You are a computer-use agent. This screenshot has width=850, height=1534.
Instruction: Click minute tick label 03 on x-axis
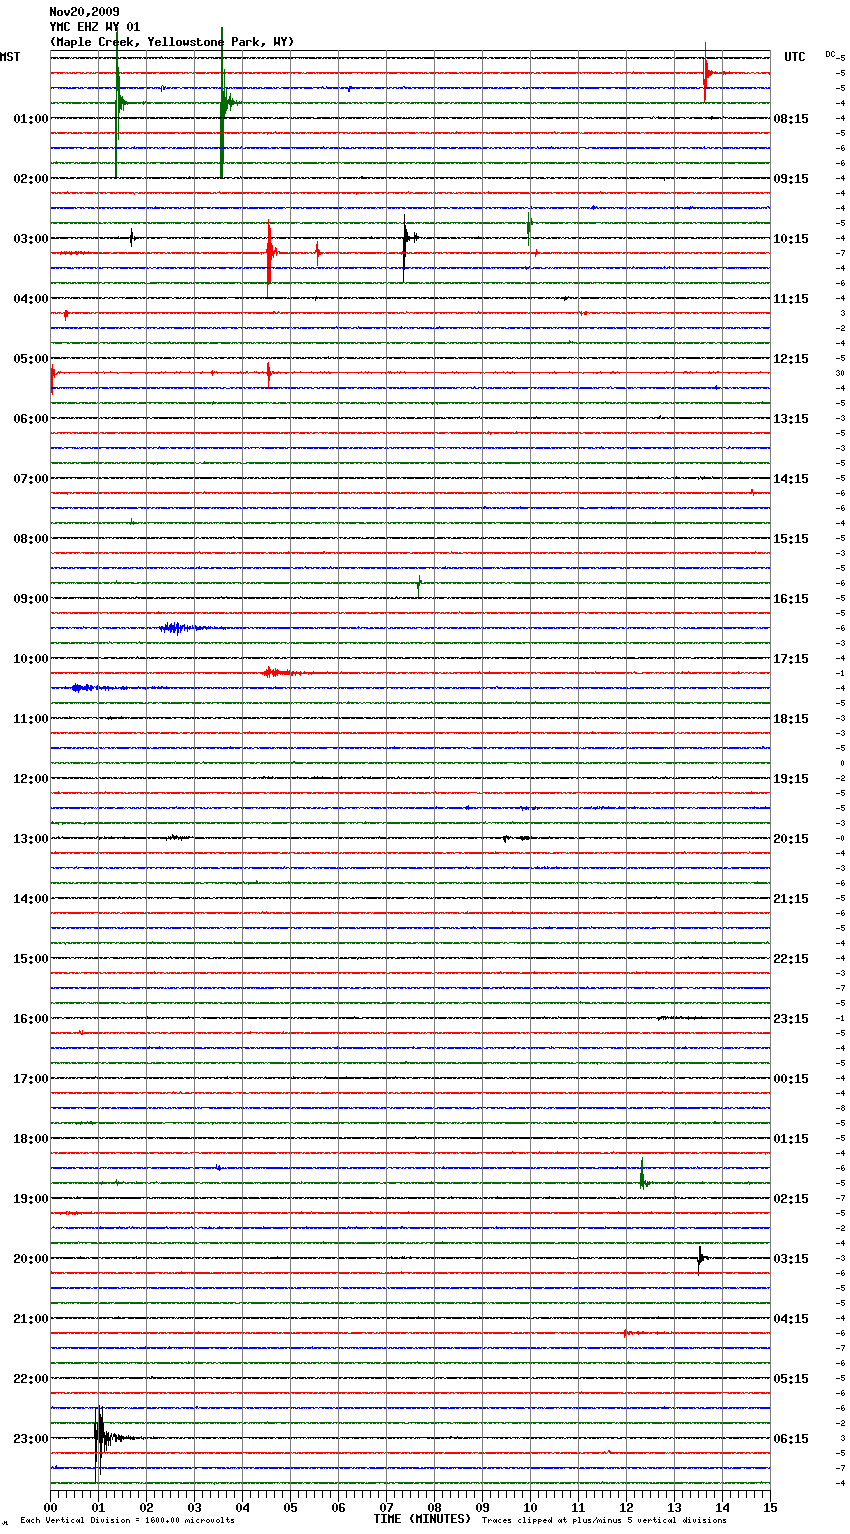click(x=194, y=1507)
